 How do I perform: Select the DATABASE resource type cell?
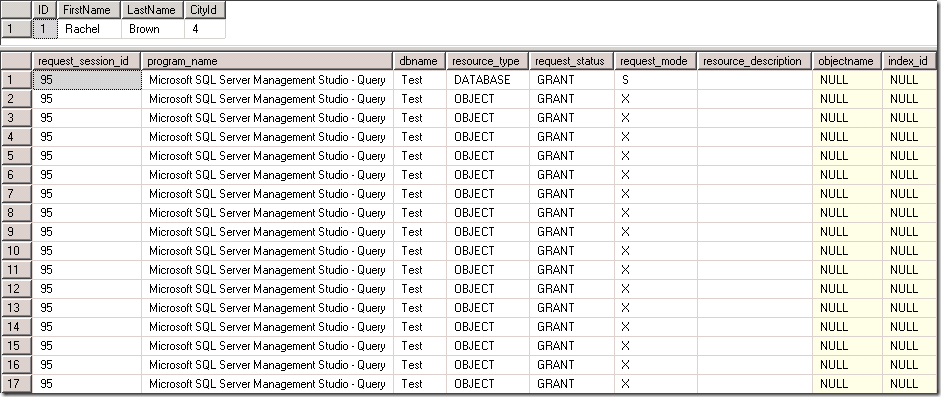(488, 80)
